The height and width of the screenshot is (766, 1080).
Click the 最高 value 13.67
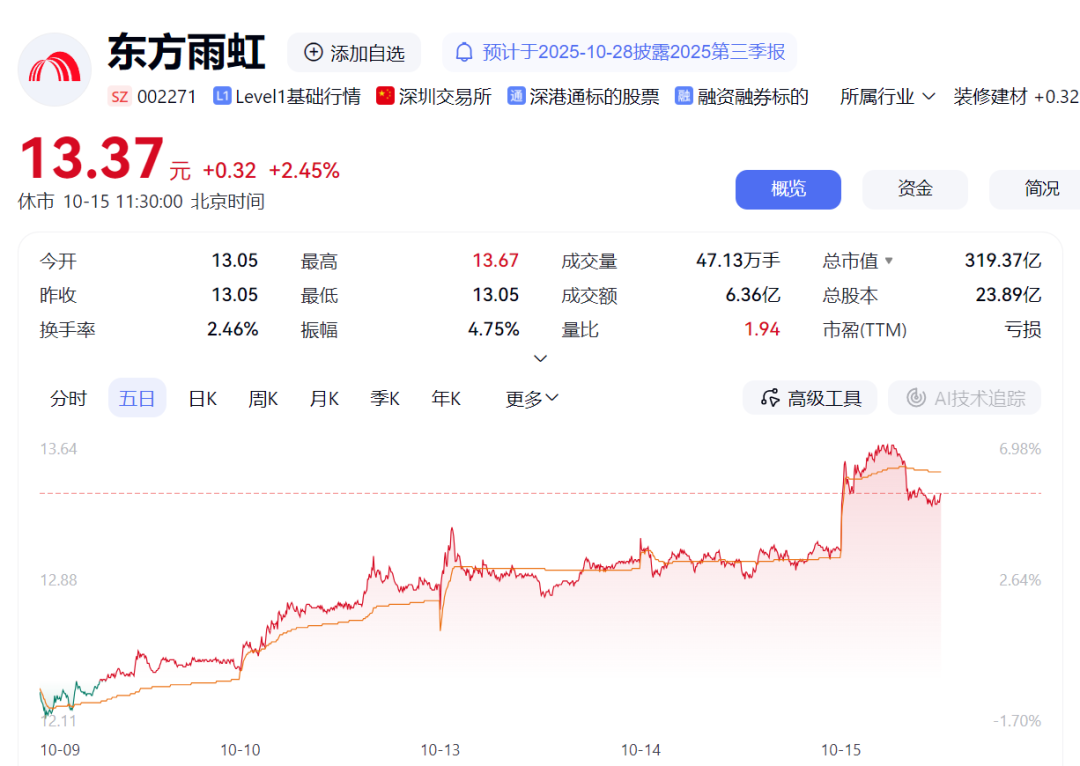[495, 260]
